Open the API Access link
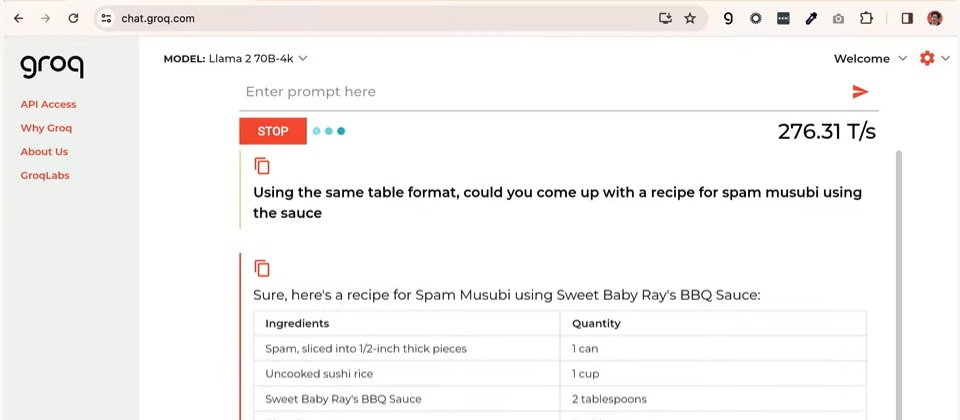This screenshot has height=420, width=960. coord(48,105)
